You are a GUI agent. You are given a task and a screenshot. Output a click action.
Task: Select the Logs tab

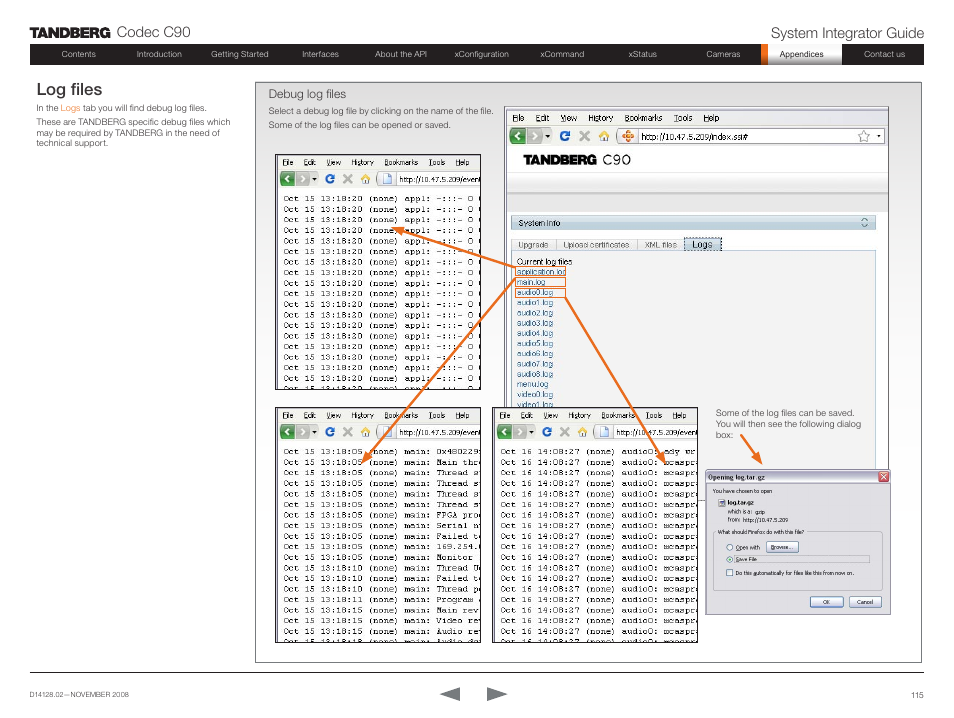click(702, 245)
